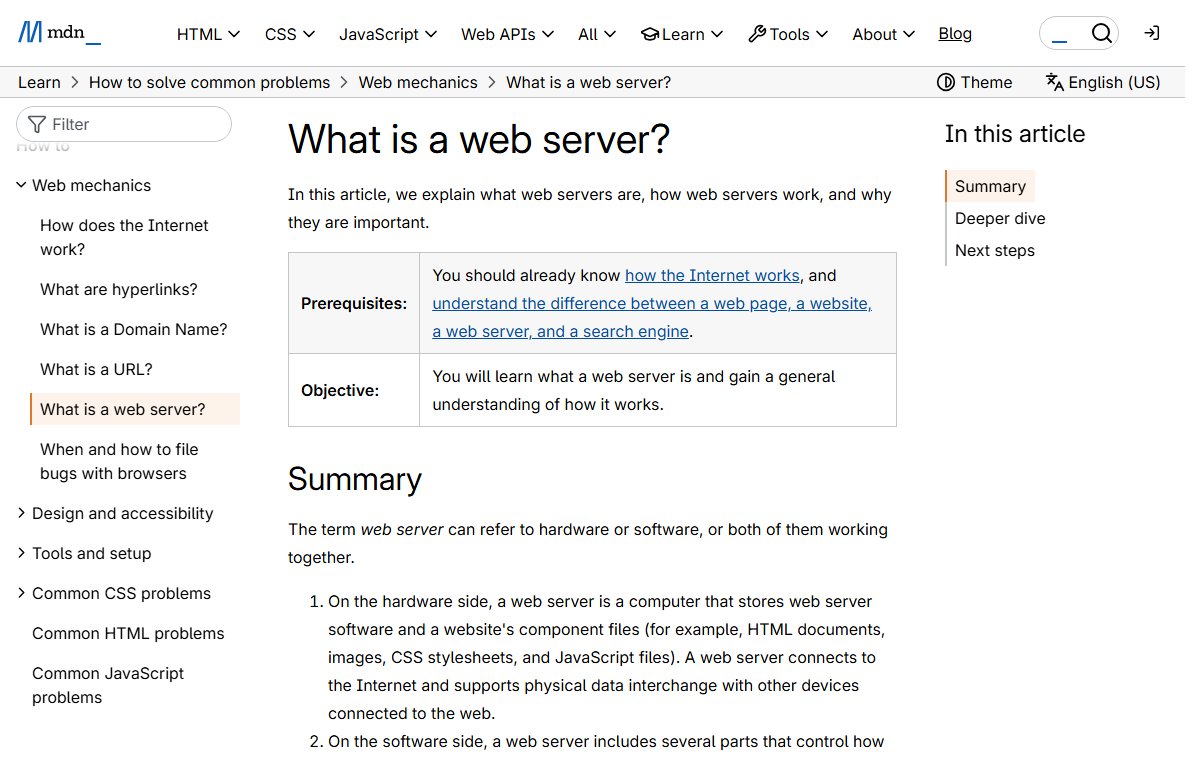Jump to Next steps section
Viewport: 1200px width, 760px height.
click(995, 250)
